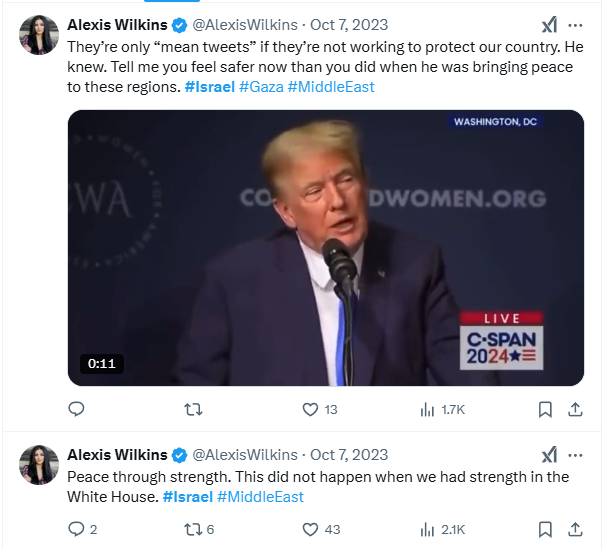Image resolution: width=604 pixels, height=550 pixels.
Task: Open Grok icon on second tweet
Action: [550, 455]
